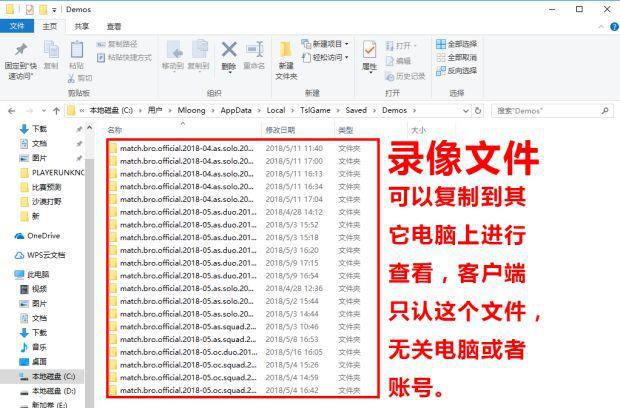Image resolution: width=620 pixels, height=408 pixels.
Task: Open 属性 properties icon
Action: [x=370, y=56]
